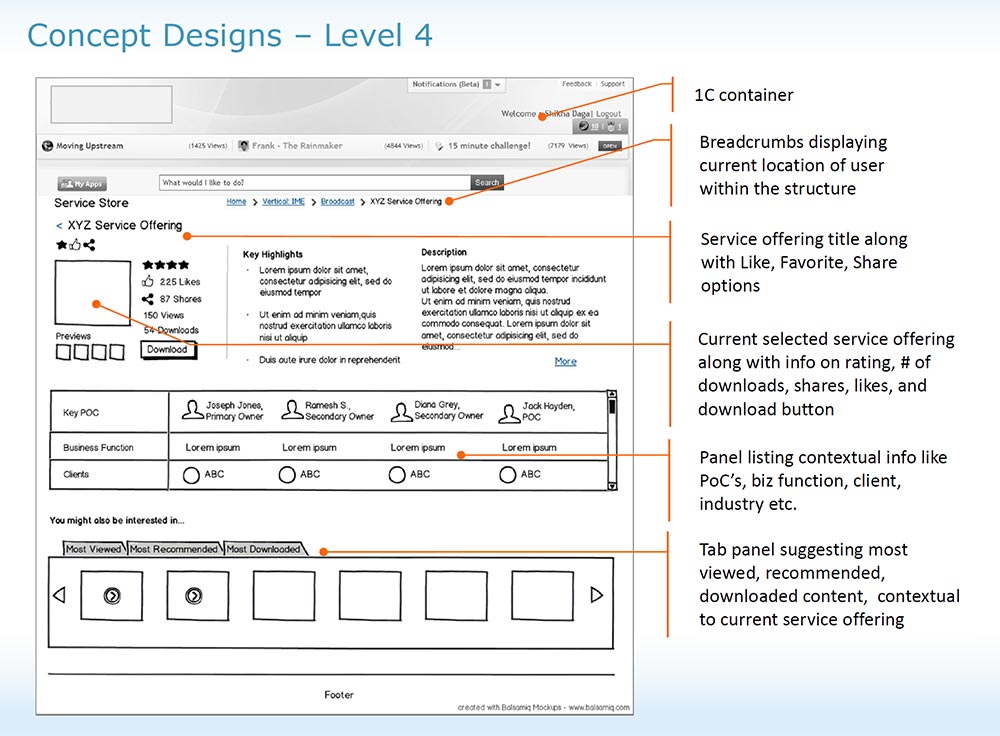
Task: Click the carousel right arrow
Action: coord(596,595)
